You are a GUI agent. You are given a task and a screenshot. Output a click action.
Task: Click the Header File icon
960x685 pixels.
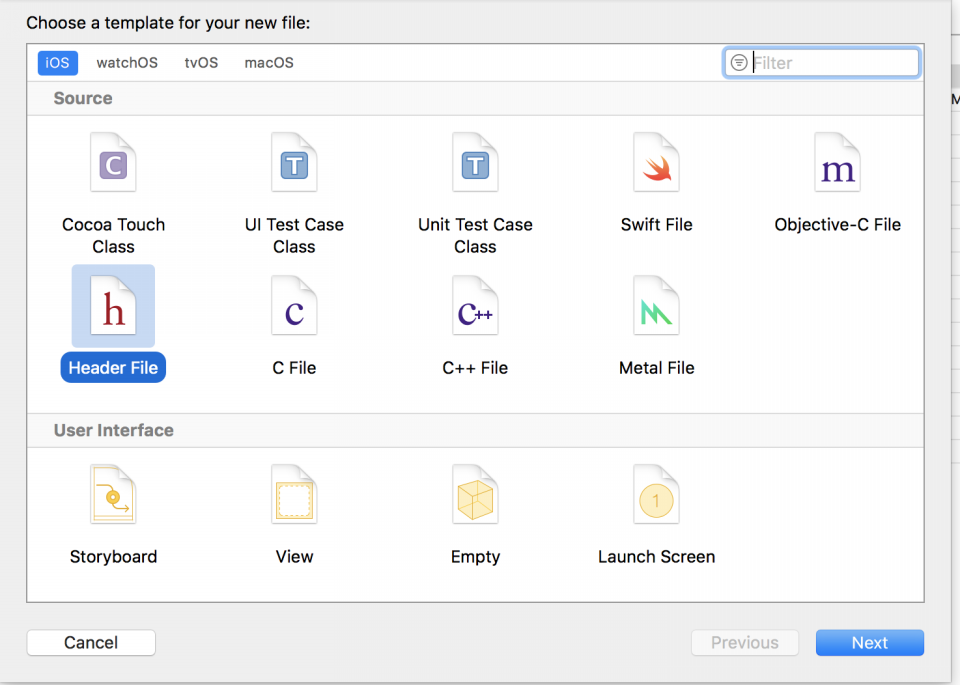pyautogui.click(x=113, y=305)
